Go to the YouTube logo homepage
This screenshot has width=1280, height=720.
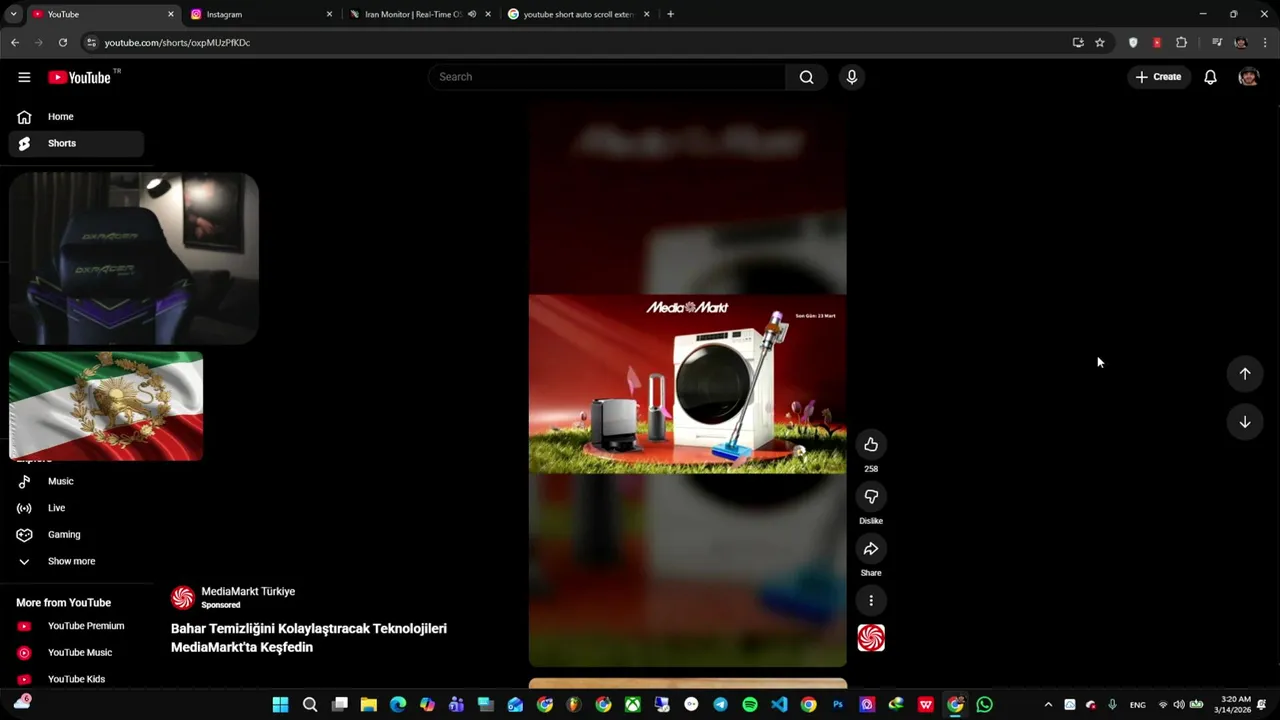click(79, 77)
